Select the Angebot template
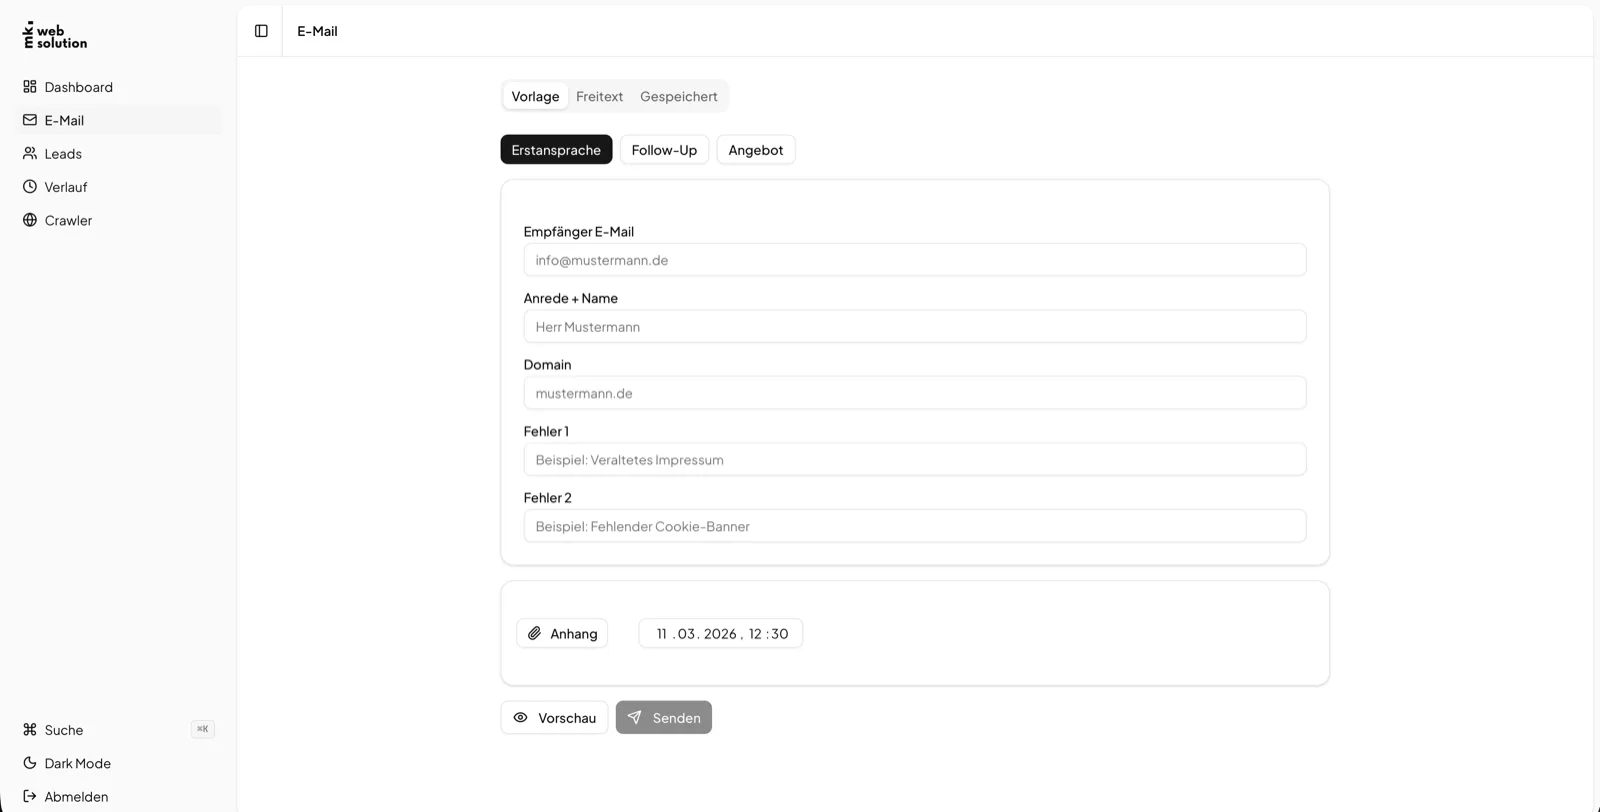This screenshot has width=1600, height=812. tap(756, 150)
